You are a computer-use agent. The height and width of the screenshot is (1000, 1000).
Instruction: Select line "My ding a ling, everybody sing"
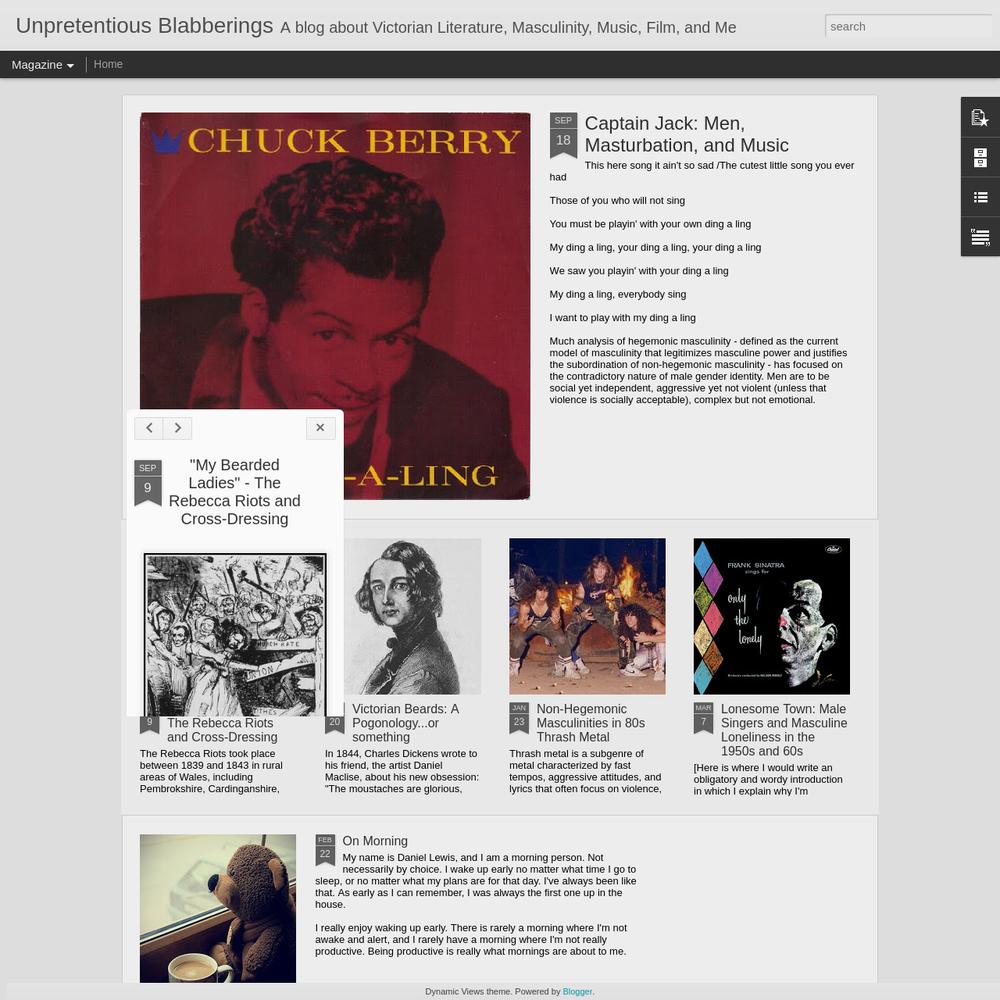[617, 294]
